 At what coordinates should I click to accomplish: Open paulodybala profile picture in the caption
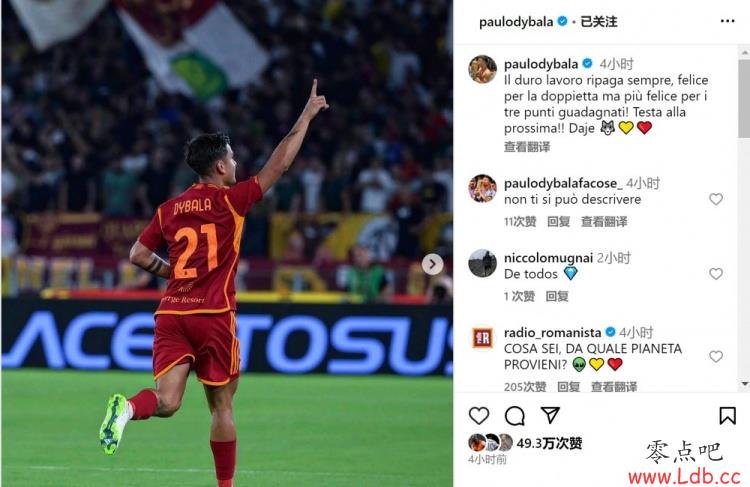(x=482, y=69)
